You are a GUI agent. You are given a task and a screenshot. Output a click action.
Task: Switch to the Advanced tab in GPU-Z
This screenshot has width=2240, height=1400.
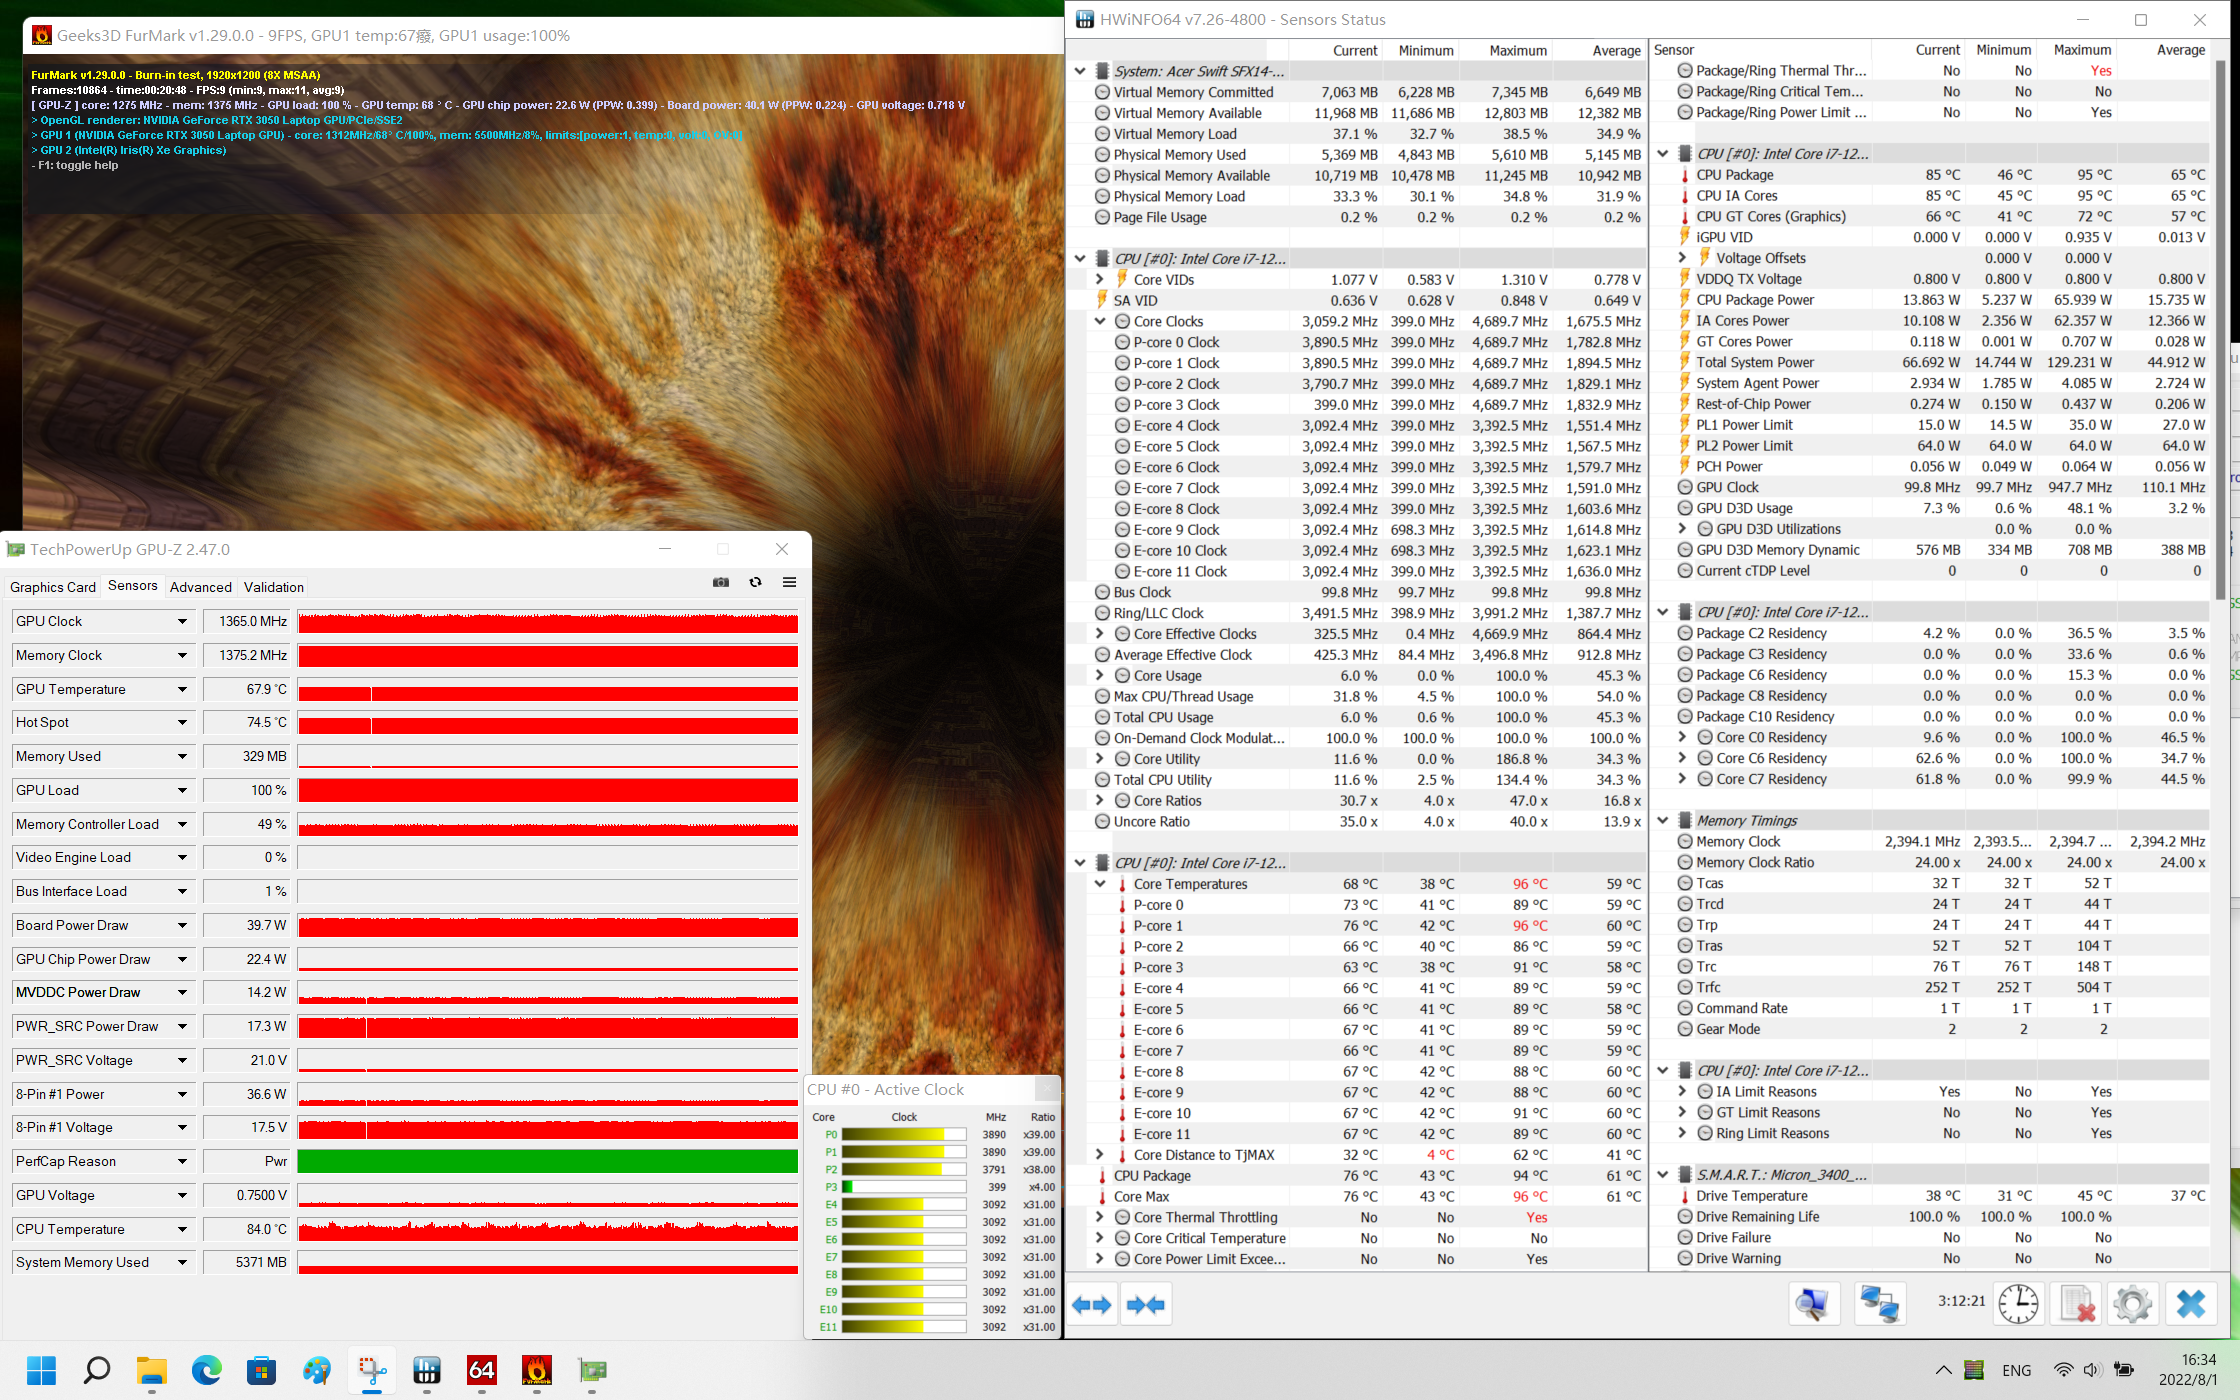pyautogui.click(x=201, y=587)
